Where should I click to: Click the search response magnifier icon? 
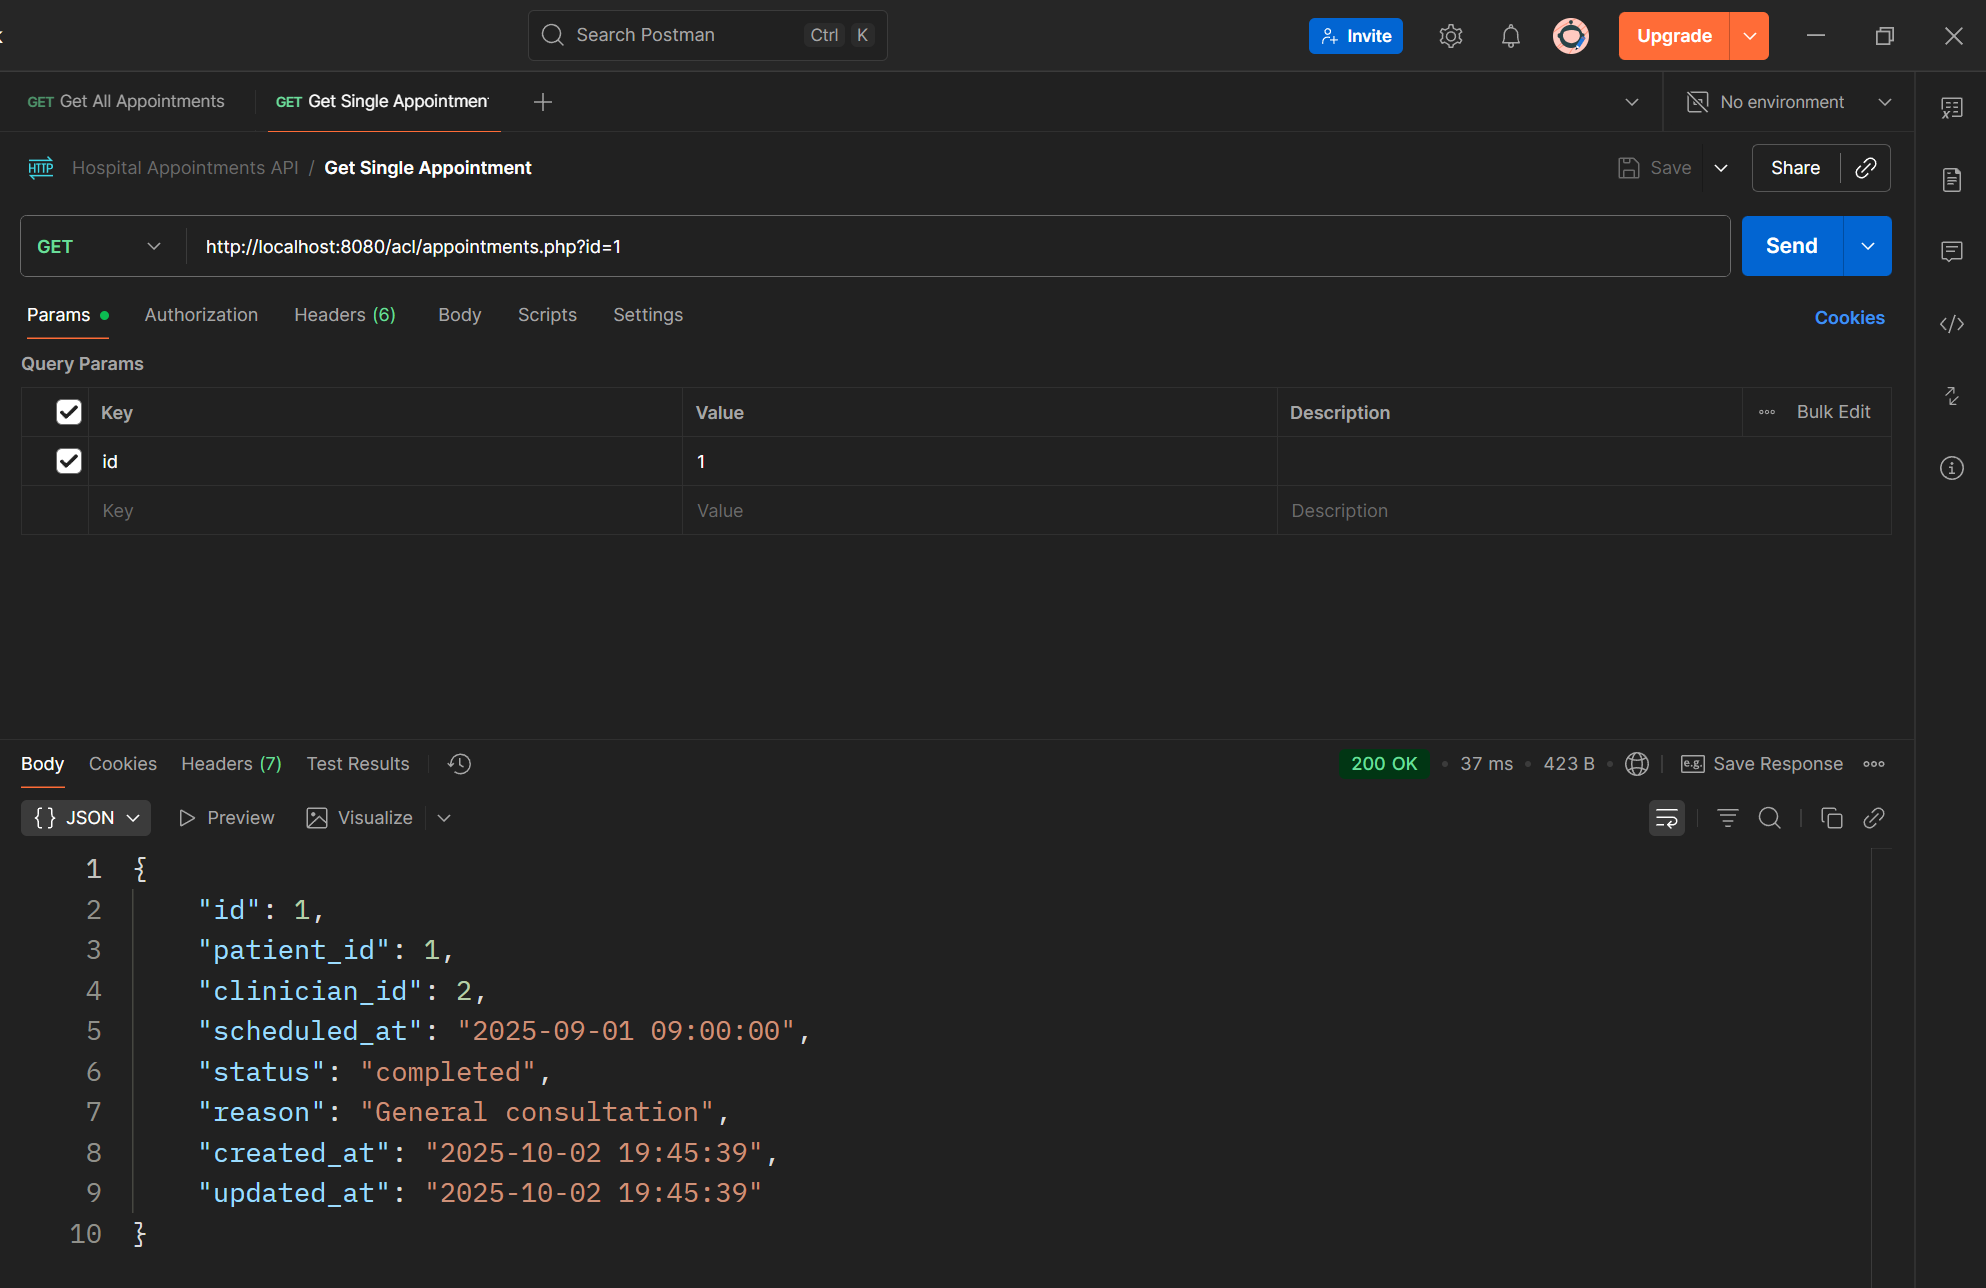click(1769, 818)
